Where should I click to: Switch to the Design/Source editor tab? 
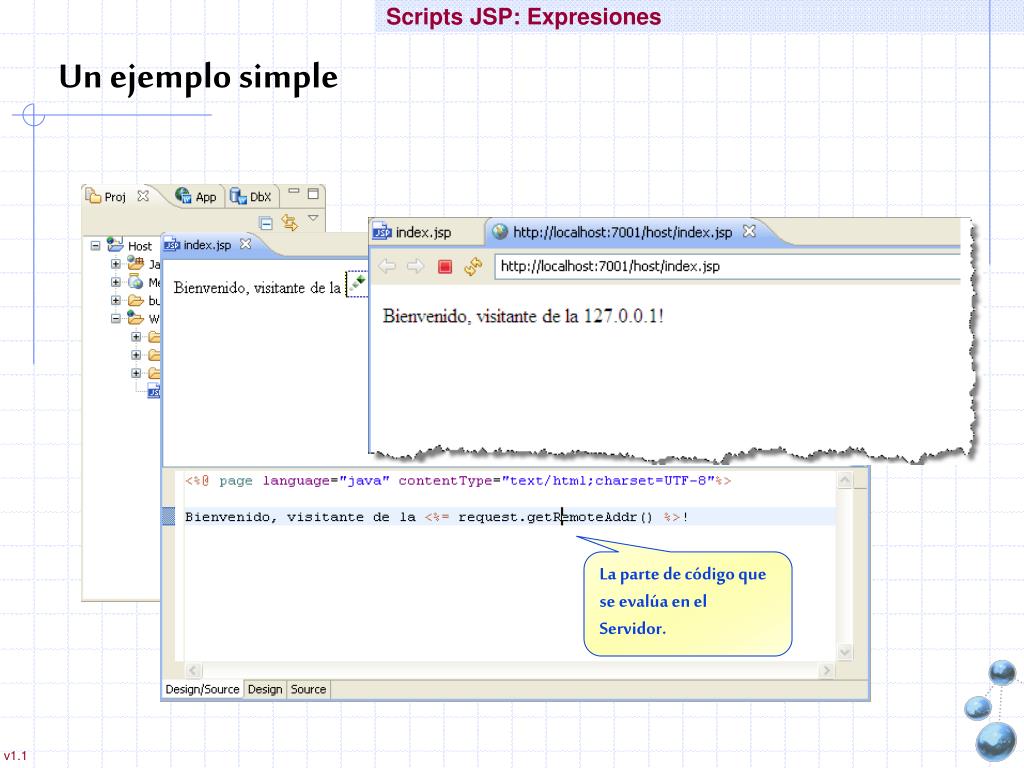pos(202,689)
